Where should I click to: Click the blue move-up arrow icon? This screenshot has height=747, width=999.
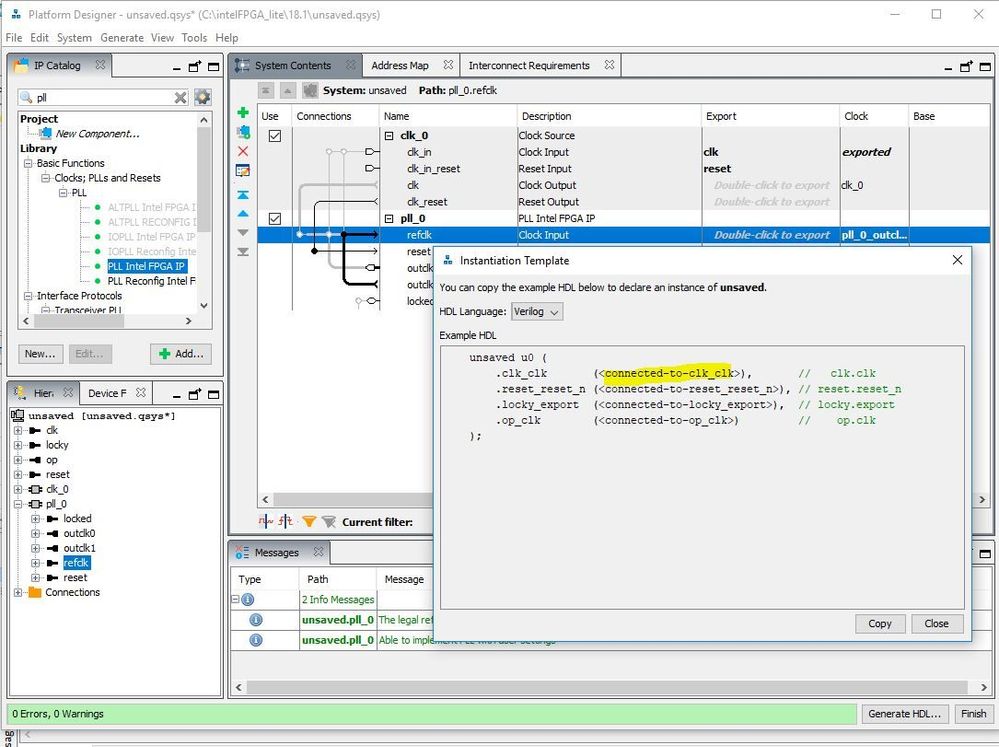coord(243,213)
